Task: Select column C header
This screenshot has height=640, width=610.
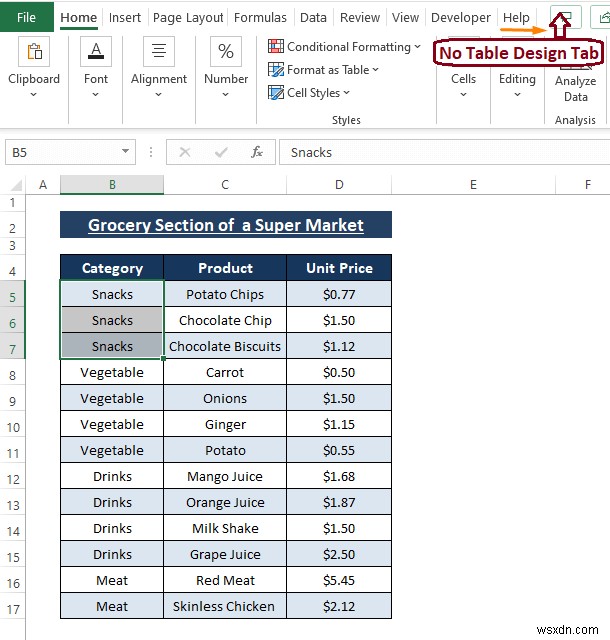Action: coord(225,185)
